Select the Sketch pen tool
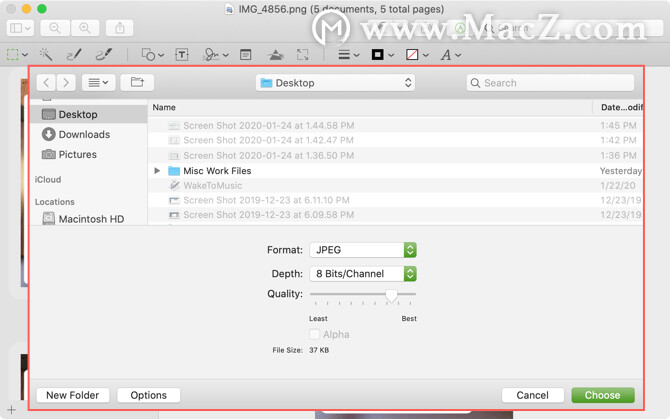 tap(74, 55)
